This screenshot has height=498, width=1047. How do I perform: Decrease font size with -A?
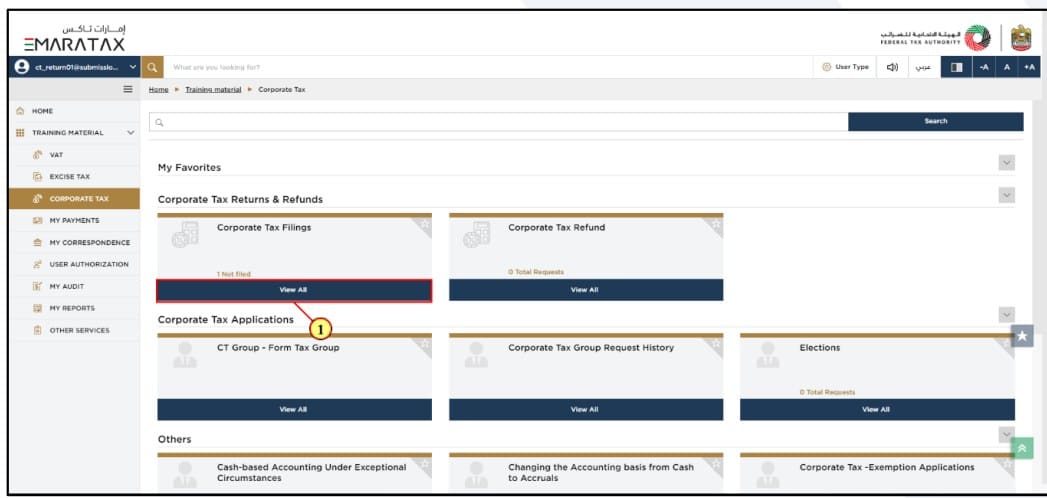coord(984,67)
